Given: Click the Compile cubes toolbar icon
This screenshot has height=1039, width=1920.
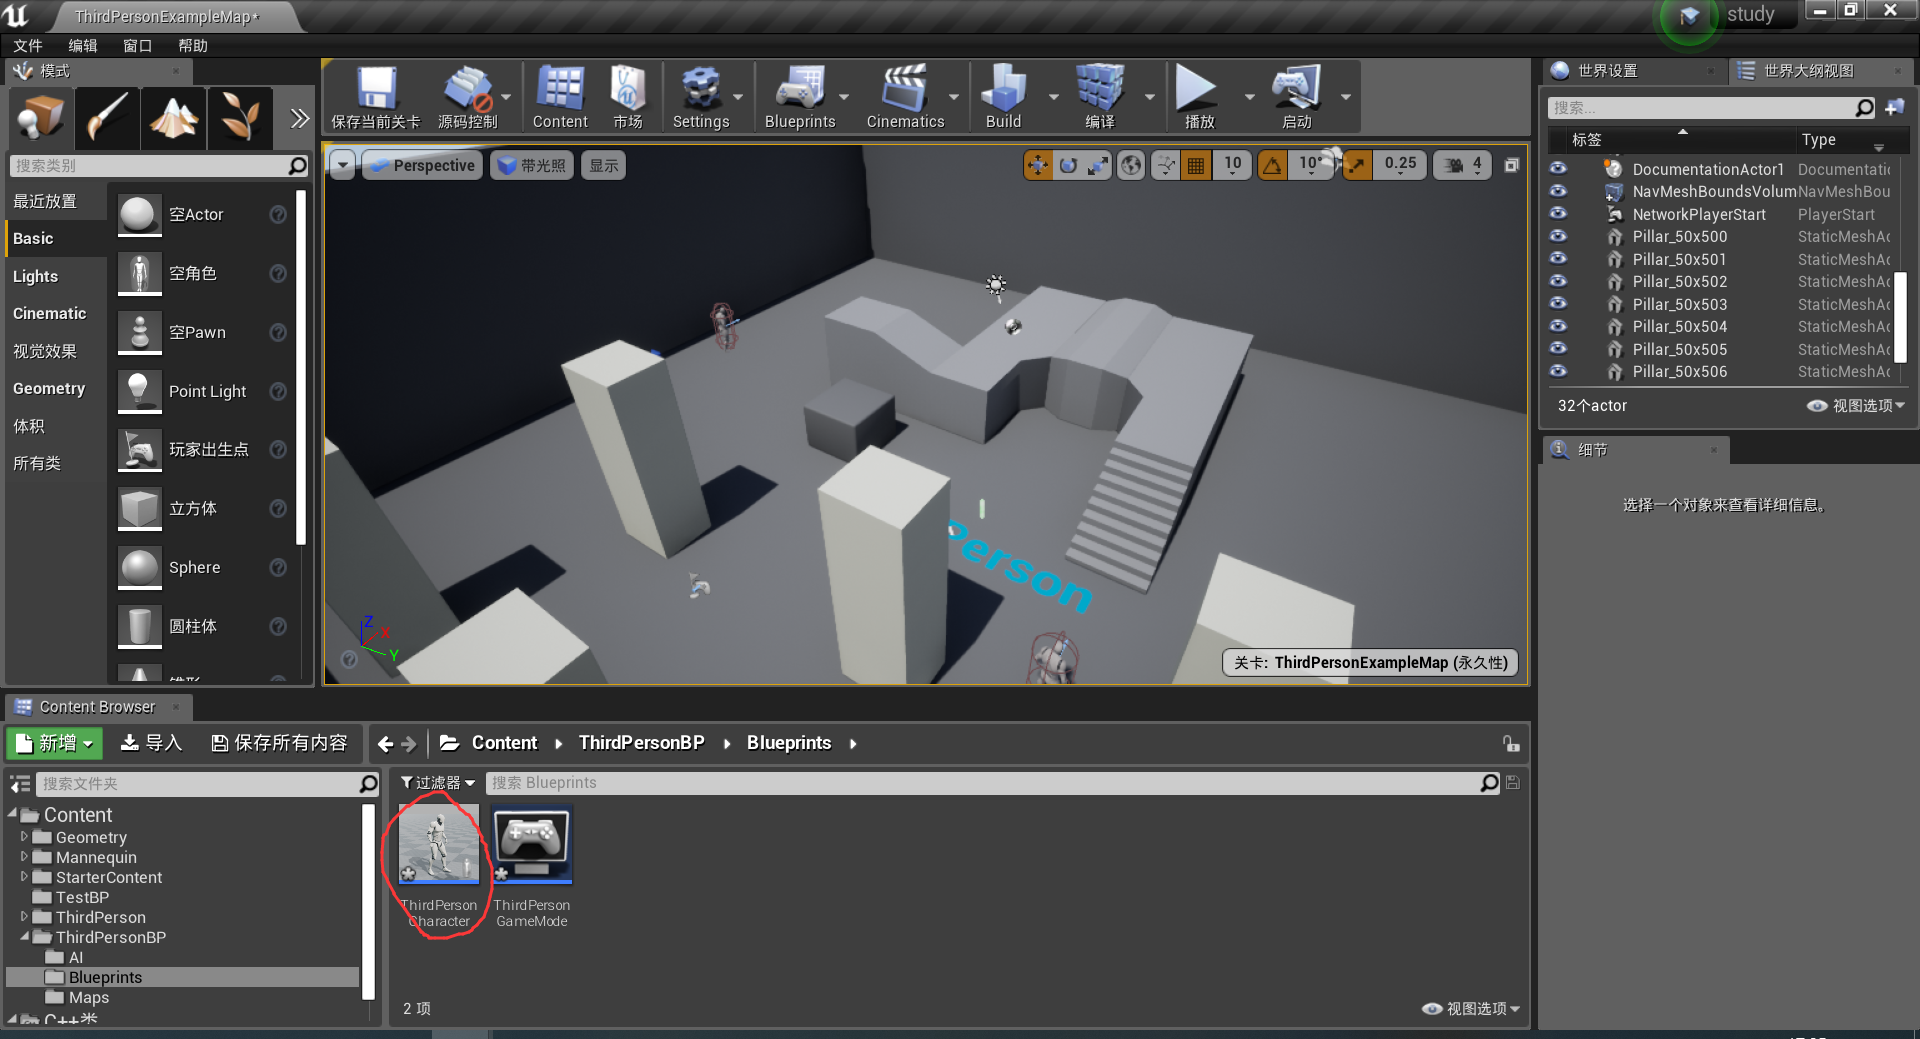Looking at the screenshot, I should click(x=1100, y=97).
